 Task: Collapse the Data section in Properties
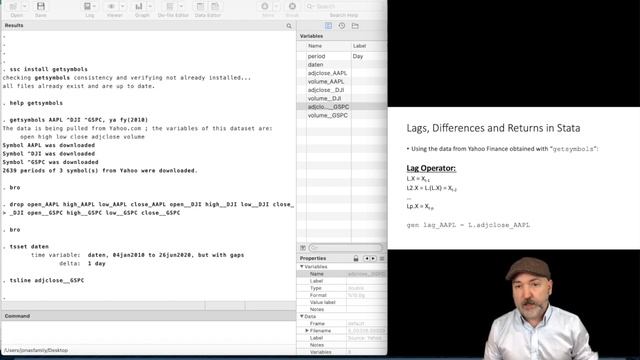302,316
